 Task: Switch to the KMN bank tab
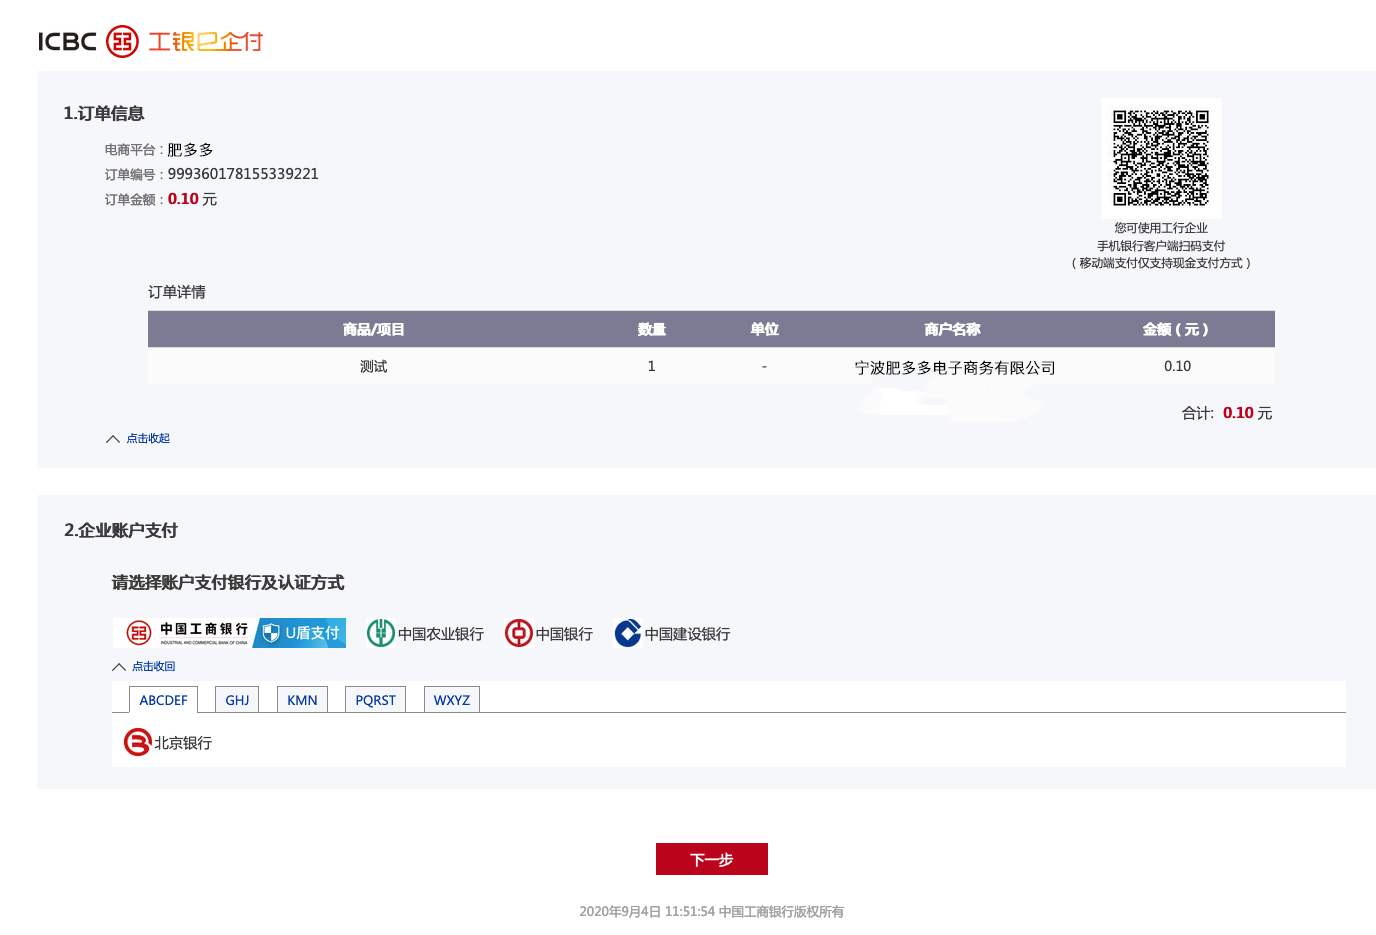302,700
